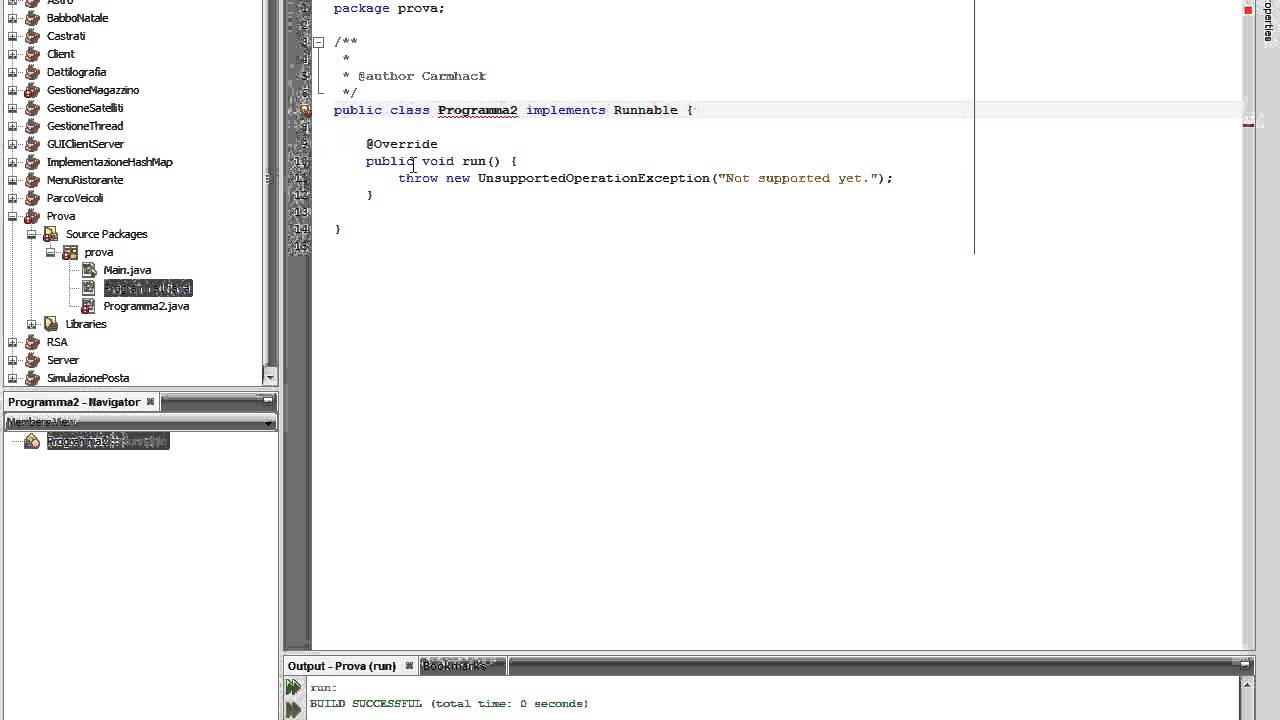The image size is (1280, 720).
Task: Expand the Server project node
Action: (x=13, y=360)
